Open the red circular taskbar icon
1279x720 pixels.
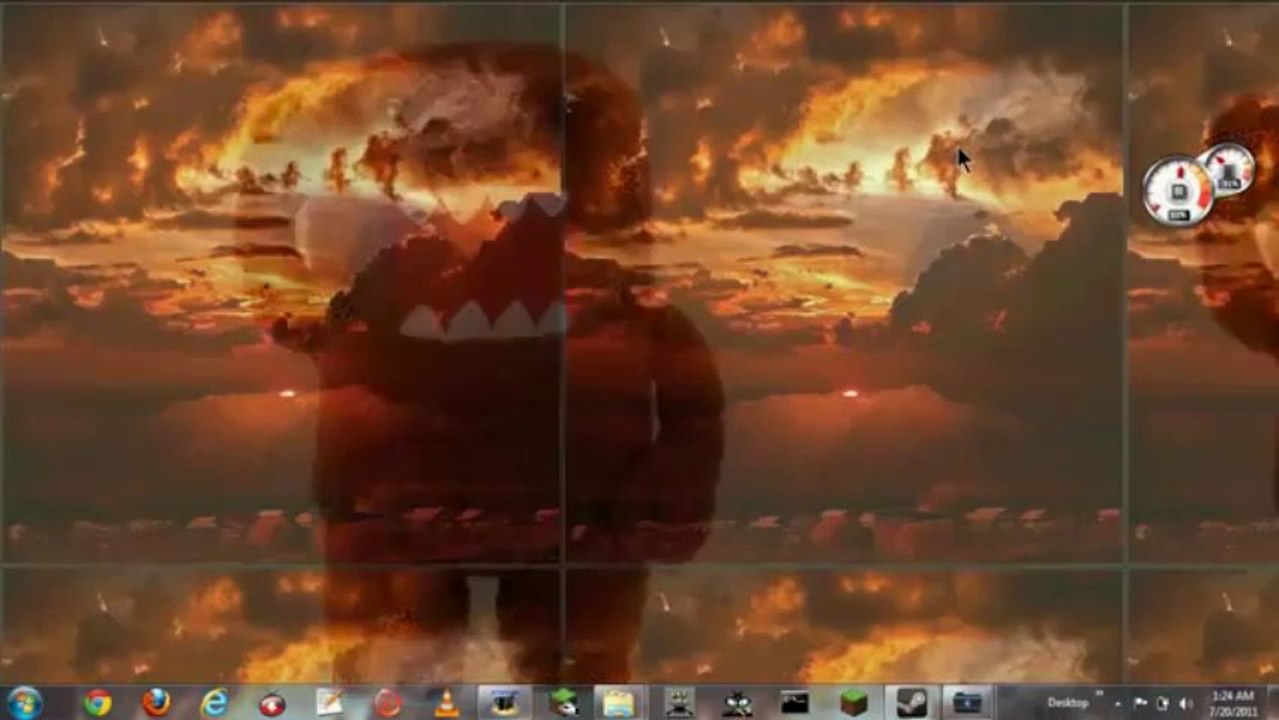click(x=388, y=704)
